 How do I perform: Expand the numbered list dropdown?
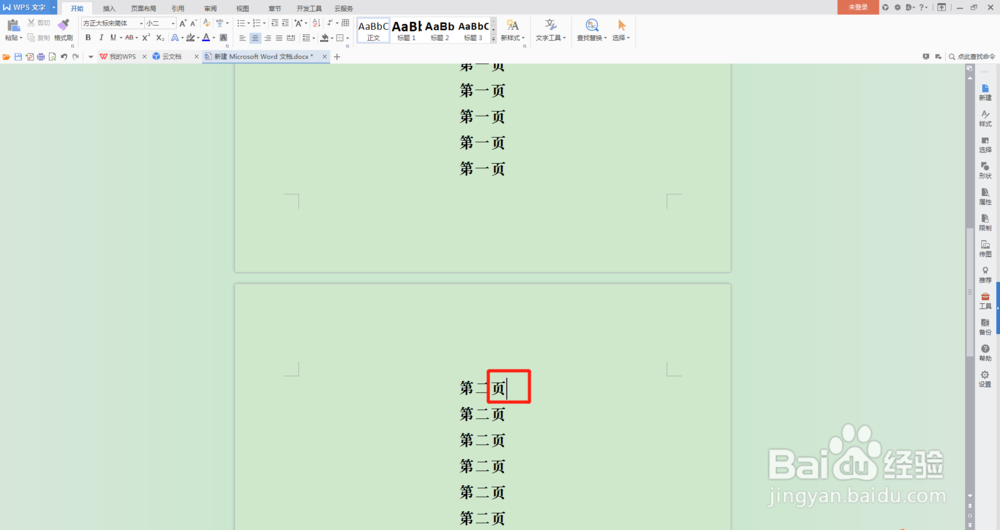click(x=265, y=24)
